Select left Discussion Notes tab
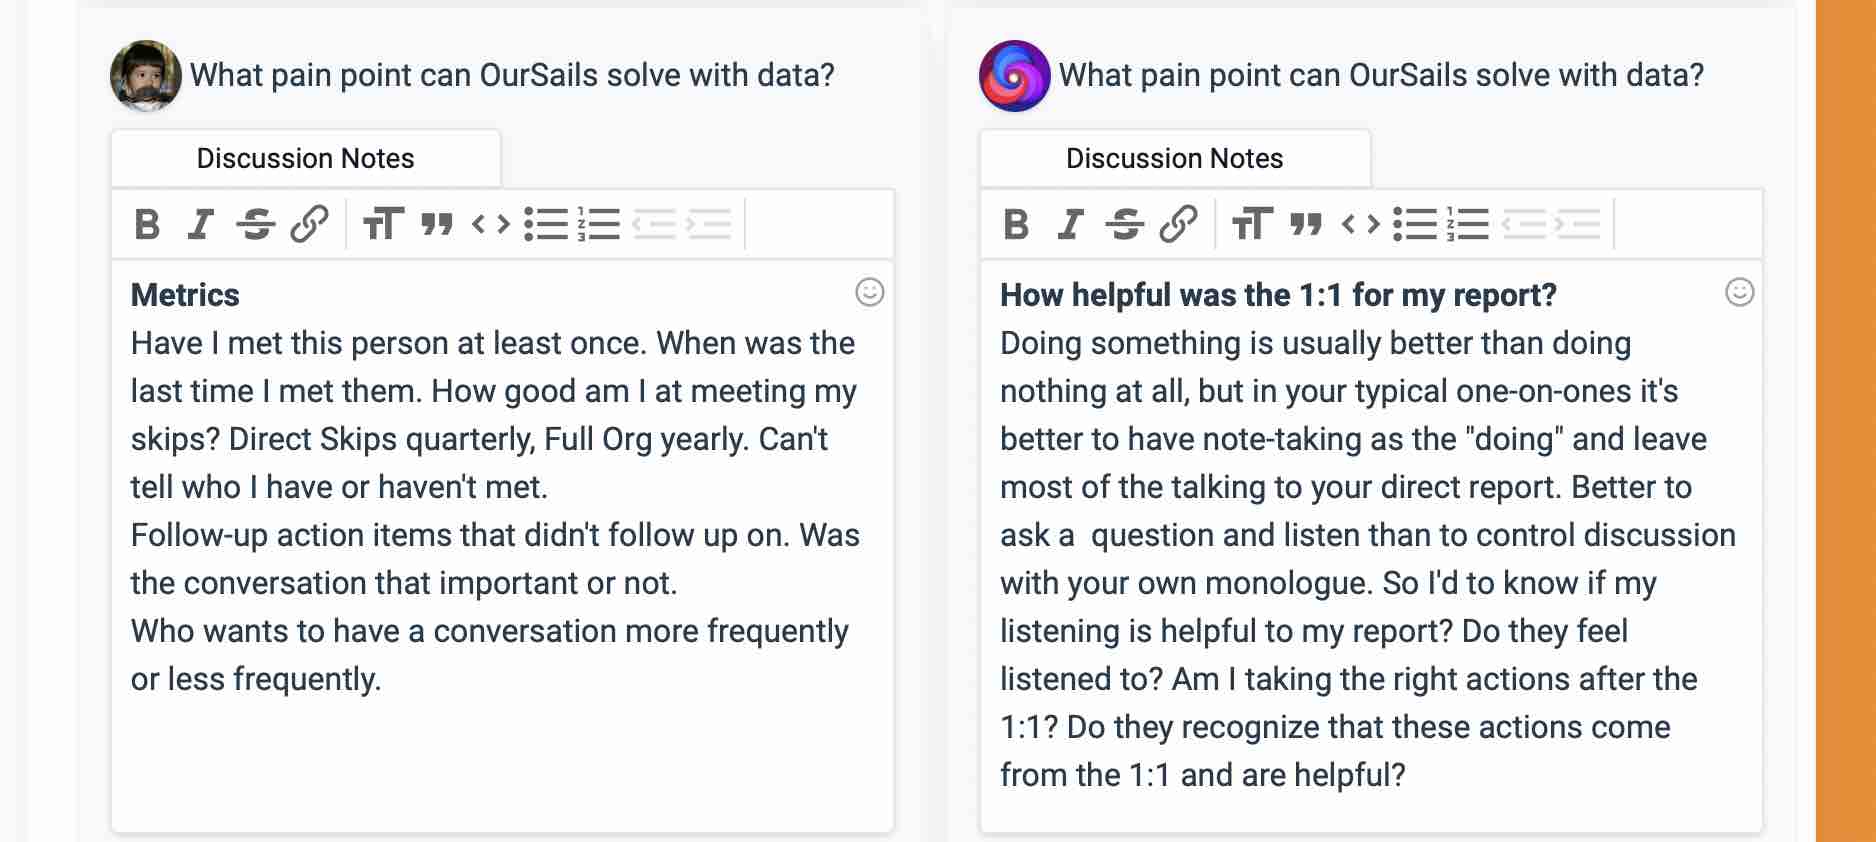1876x842 pixels. coord(306,158)
